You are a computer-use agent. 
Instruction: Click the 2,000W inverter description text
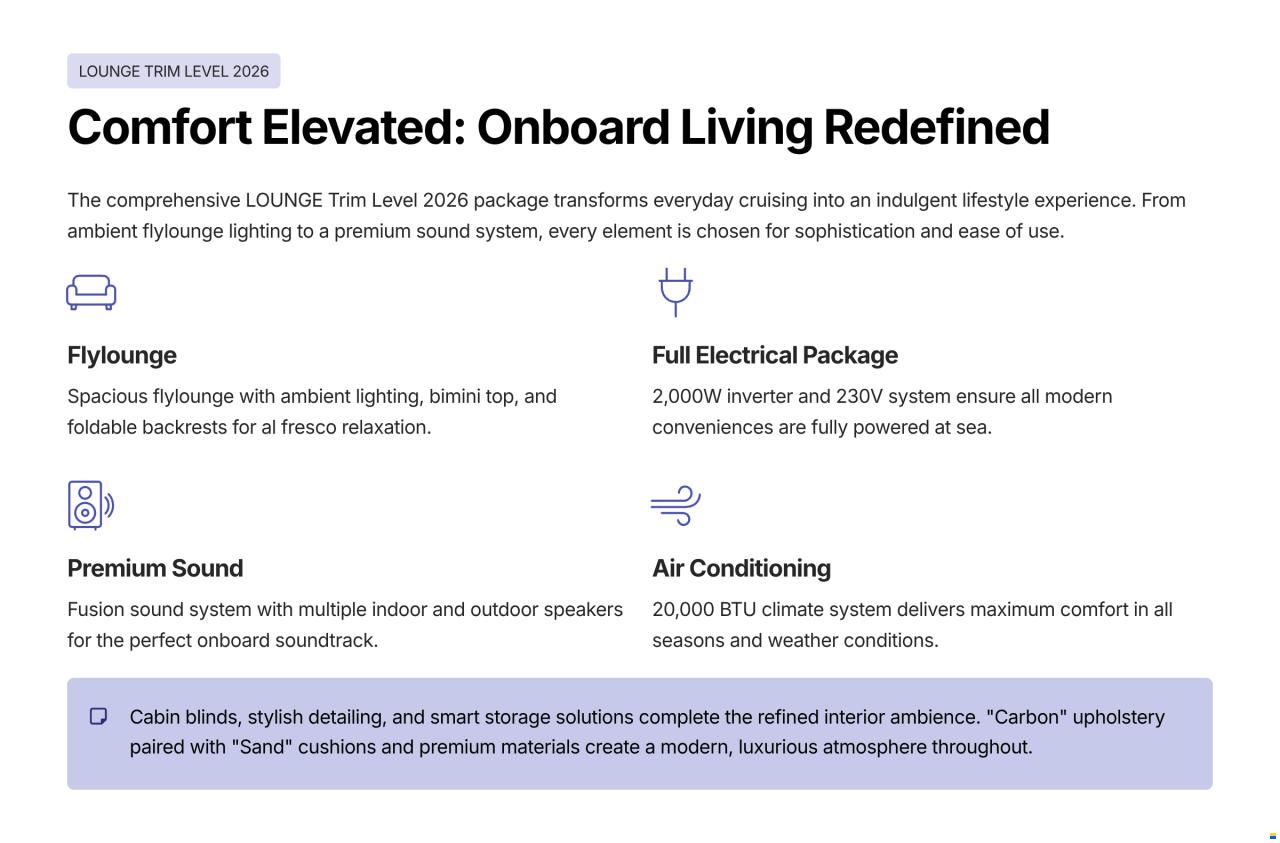882,411
